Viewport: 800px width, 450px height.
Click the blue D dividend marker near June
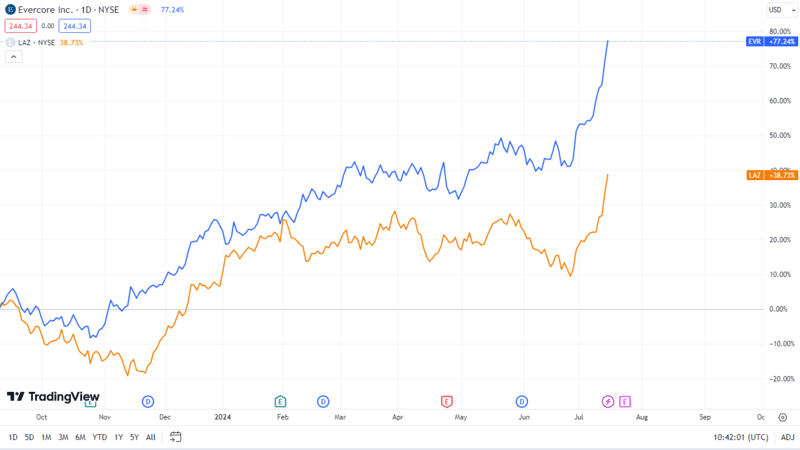[x=521, y=402]
